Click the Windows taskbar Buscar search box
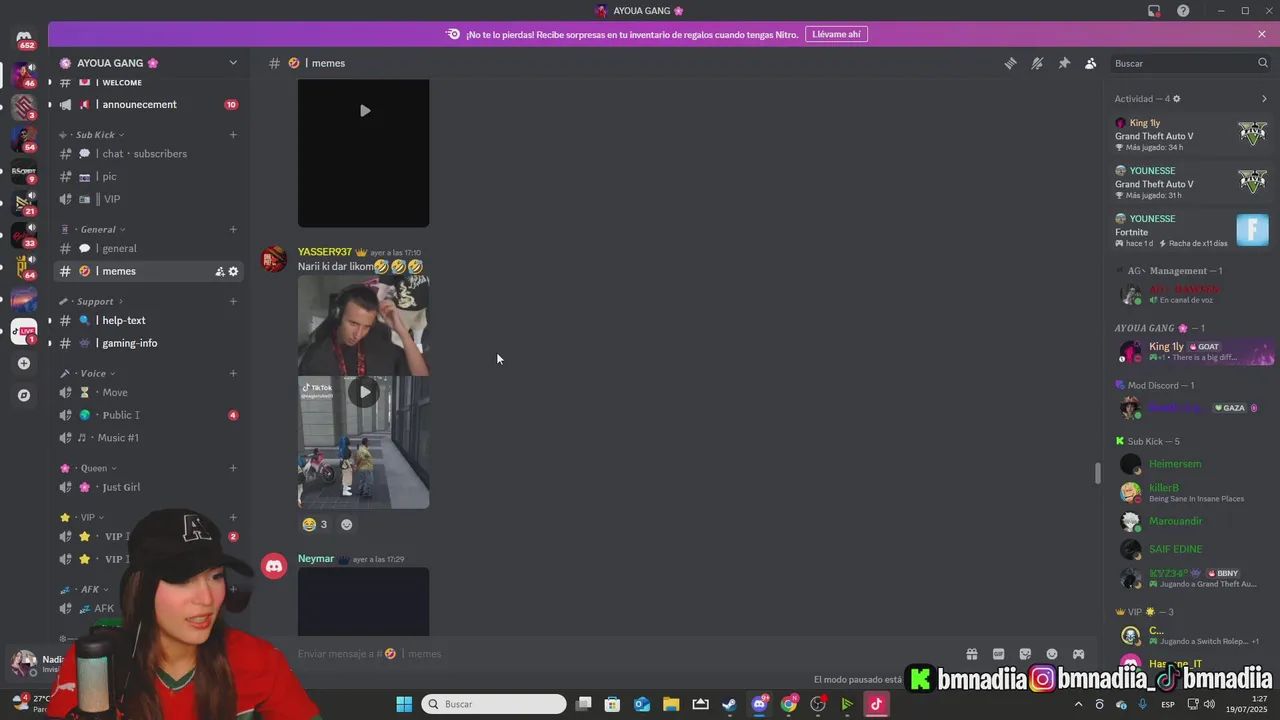 494,704
